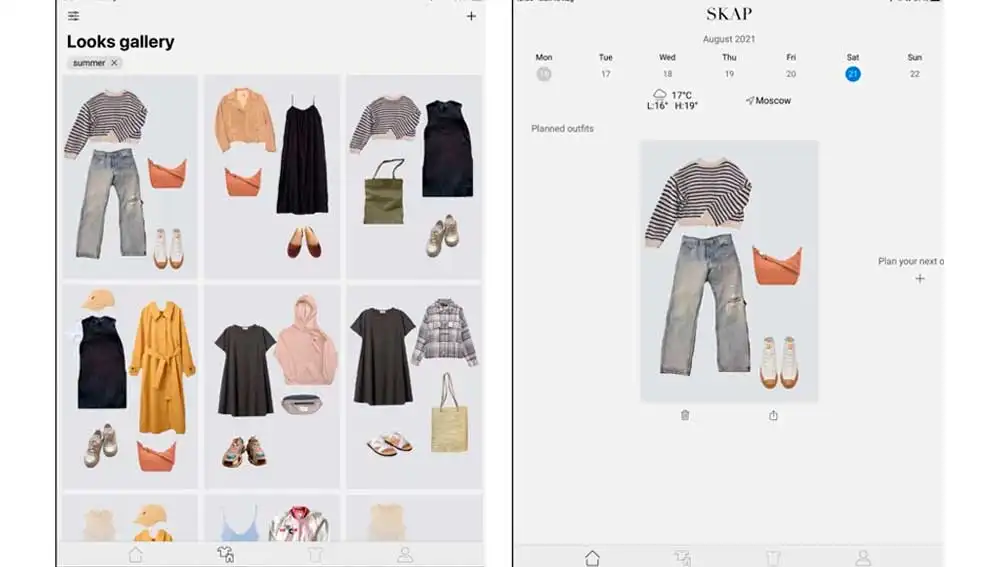1000x567 pixels.
Task: Open looks tab in SKAP calendar screen
Action: coord(682,558)
